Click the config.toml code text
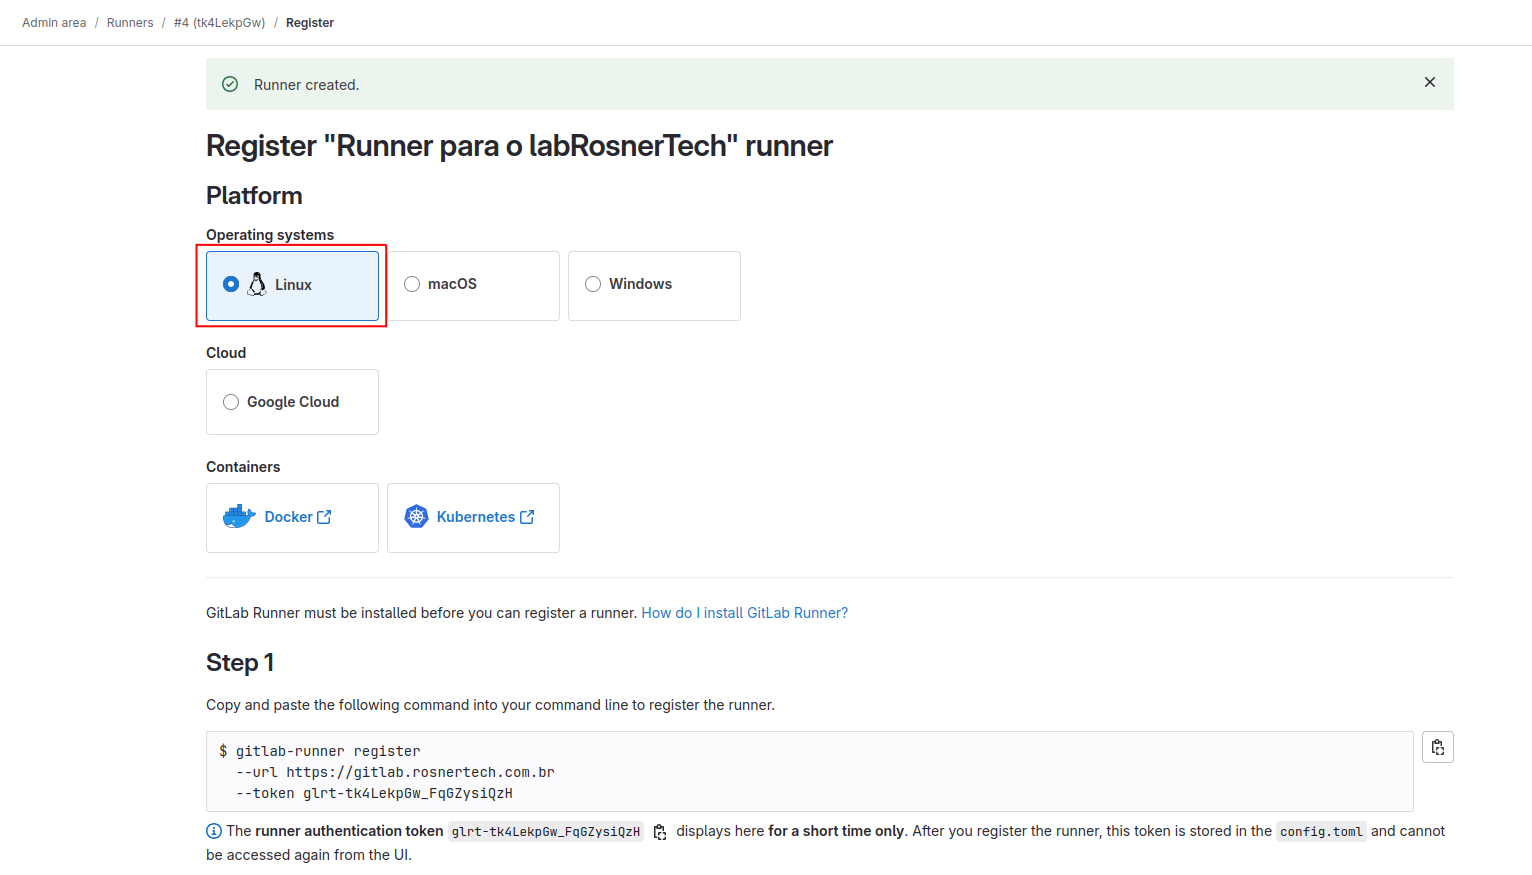 [1321, 832]
